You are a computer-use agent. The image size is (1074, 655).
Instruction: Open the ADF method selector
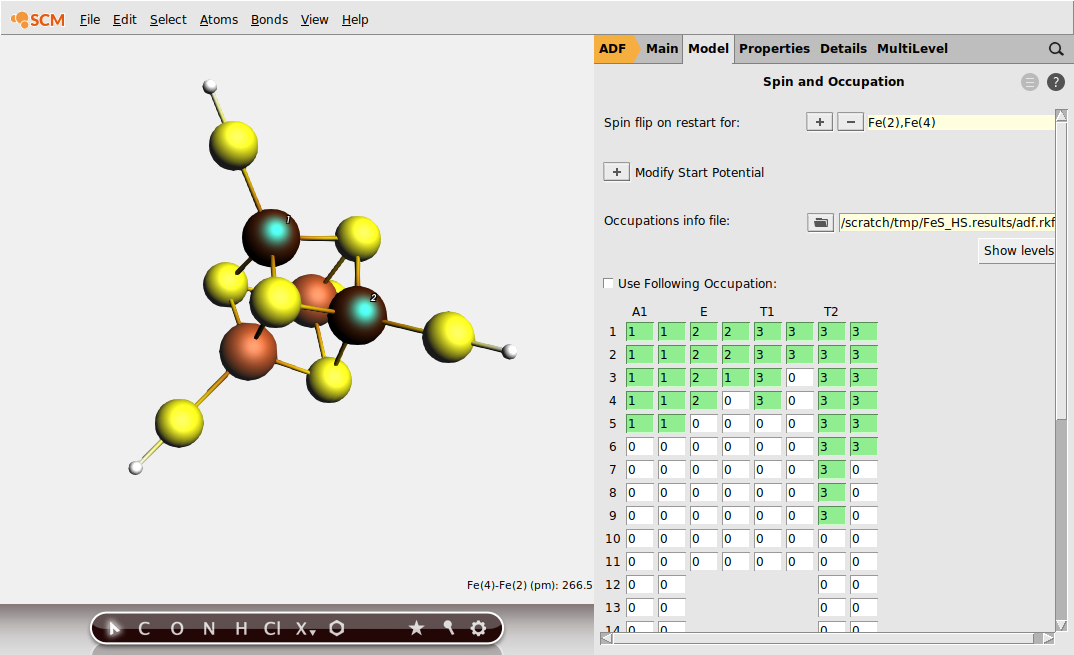pyautogui.click(x=614, y=48)
